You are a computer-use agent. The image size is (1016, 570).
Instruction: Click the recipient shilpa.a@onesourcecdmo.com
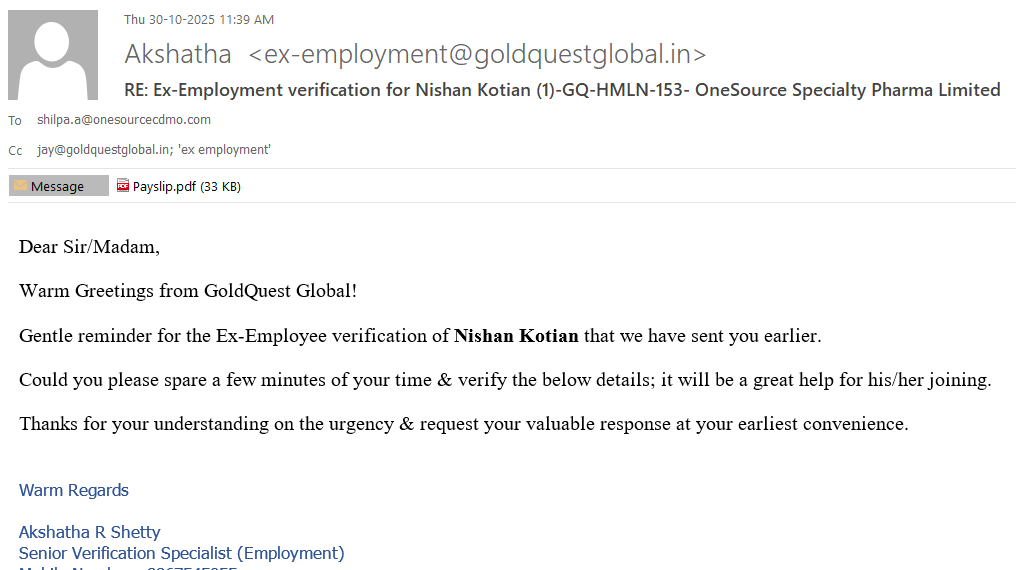(124, 120)
